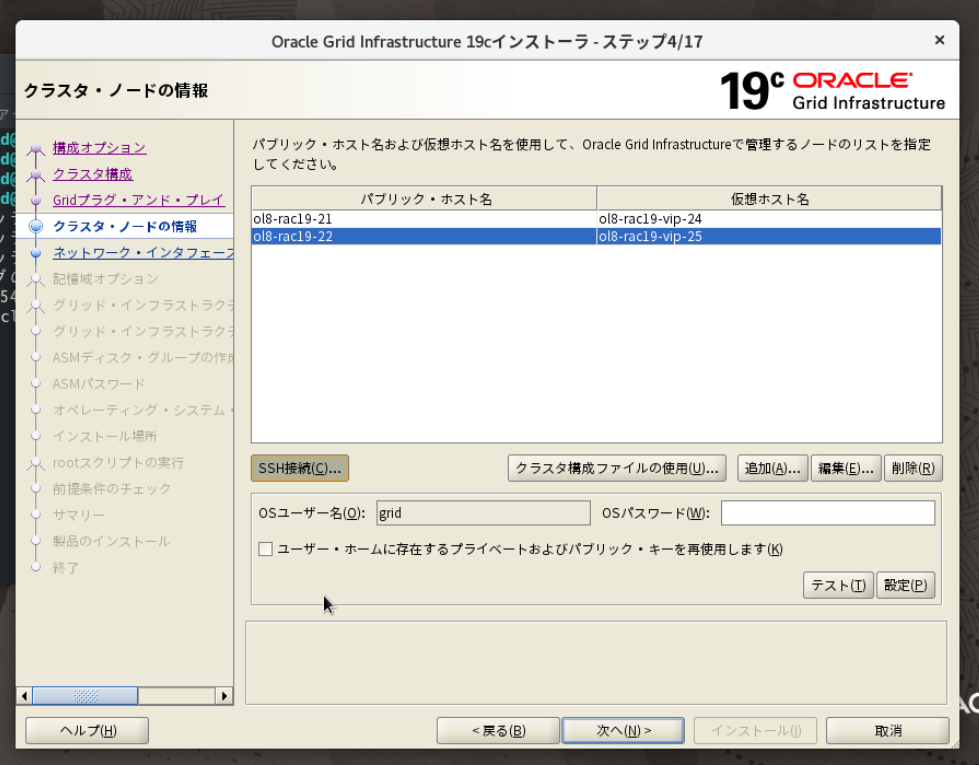979x765 pixels.
Task: Focus the OSパスワード field
Action: click(x=828, y=513)
